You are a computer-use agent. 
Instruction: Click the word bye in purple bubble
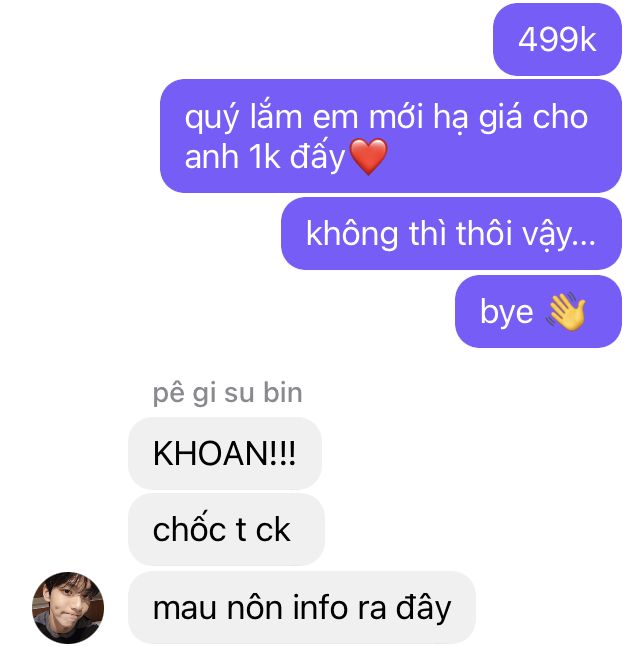click(506, 312)
